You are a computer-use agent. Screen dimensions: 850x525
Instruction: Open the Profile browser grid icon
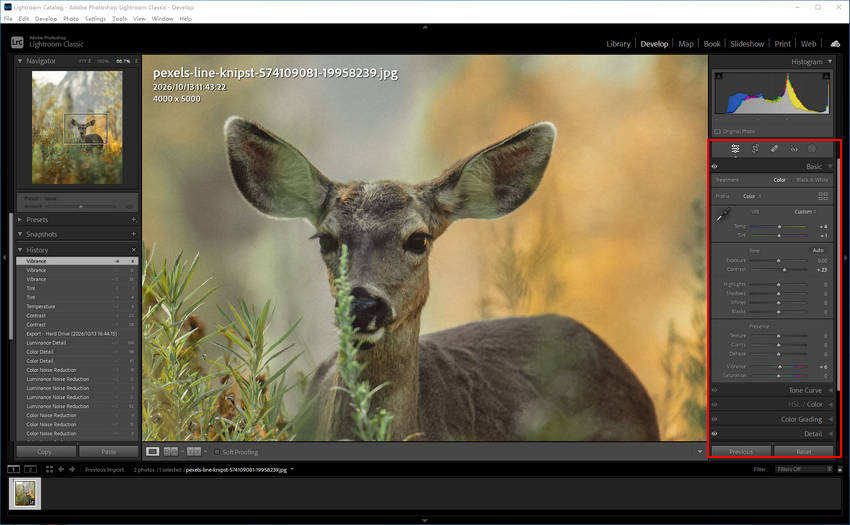tap(823, 196)
